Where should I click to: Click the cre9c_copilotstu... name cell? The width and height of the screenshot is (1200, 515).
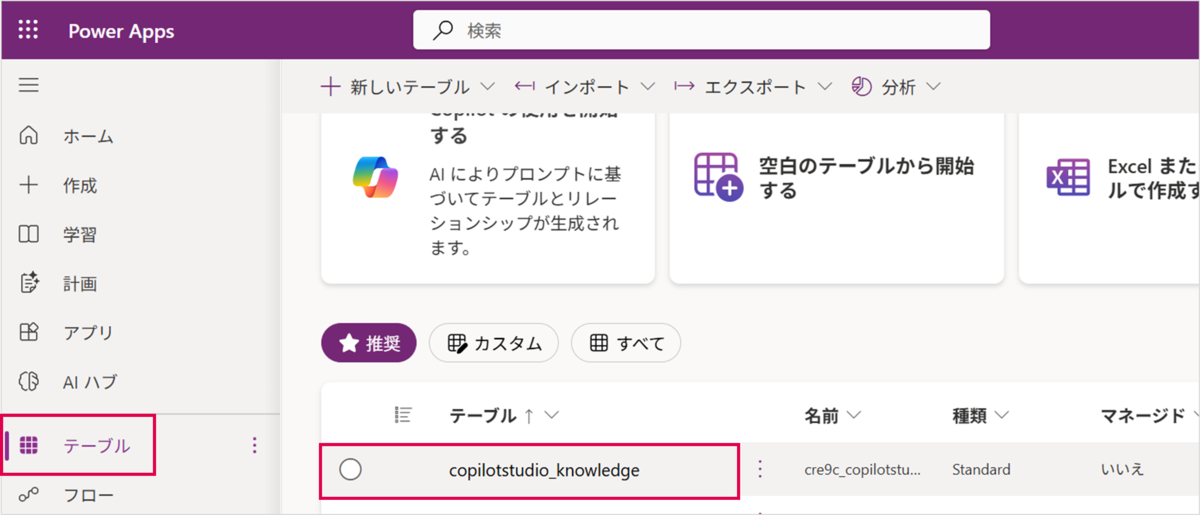[863, 469]
